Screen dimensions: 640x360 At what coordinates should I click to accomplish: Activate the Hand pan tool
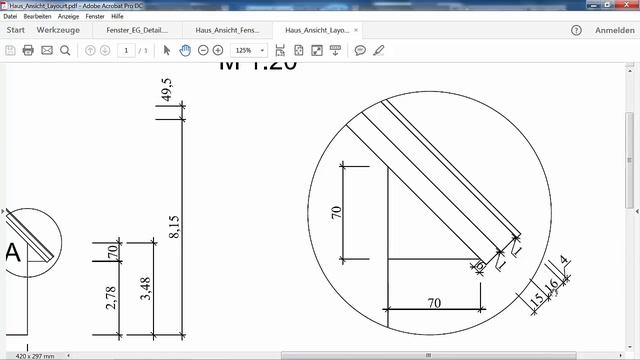[x=185, y=50]
